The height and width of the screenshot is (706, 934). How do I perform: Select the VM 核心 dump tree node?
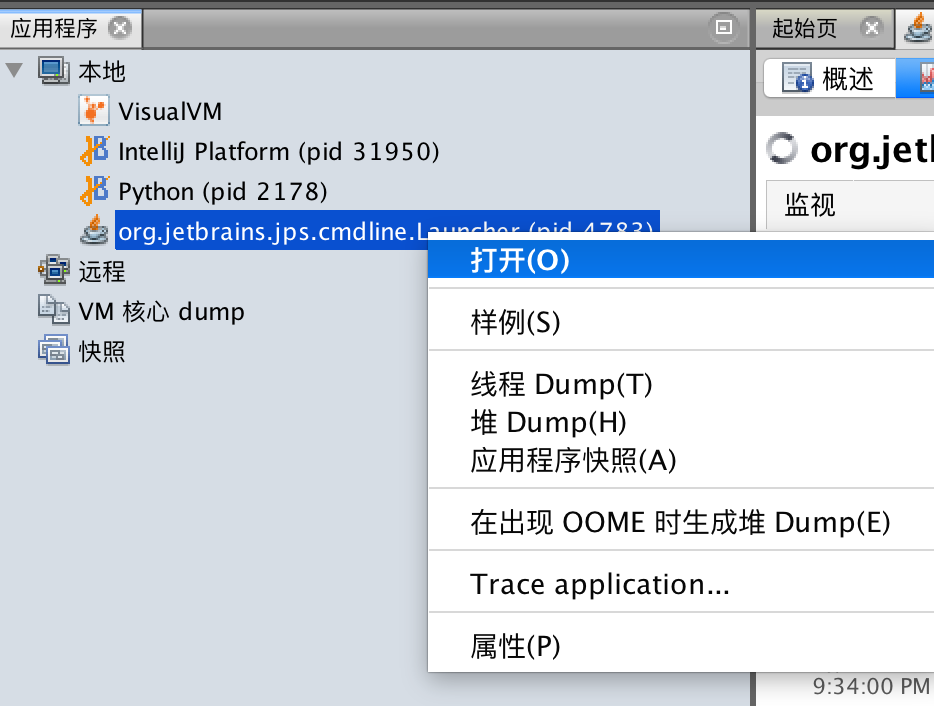(x=161, y=312)
